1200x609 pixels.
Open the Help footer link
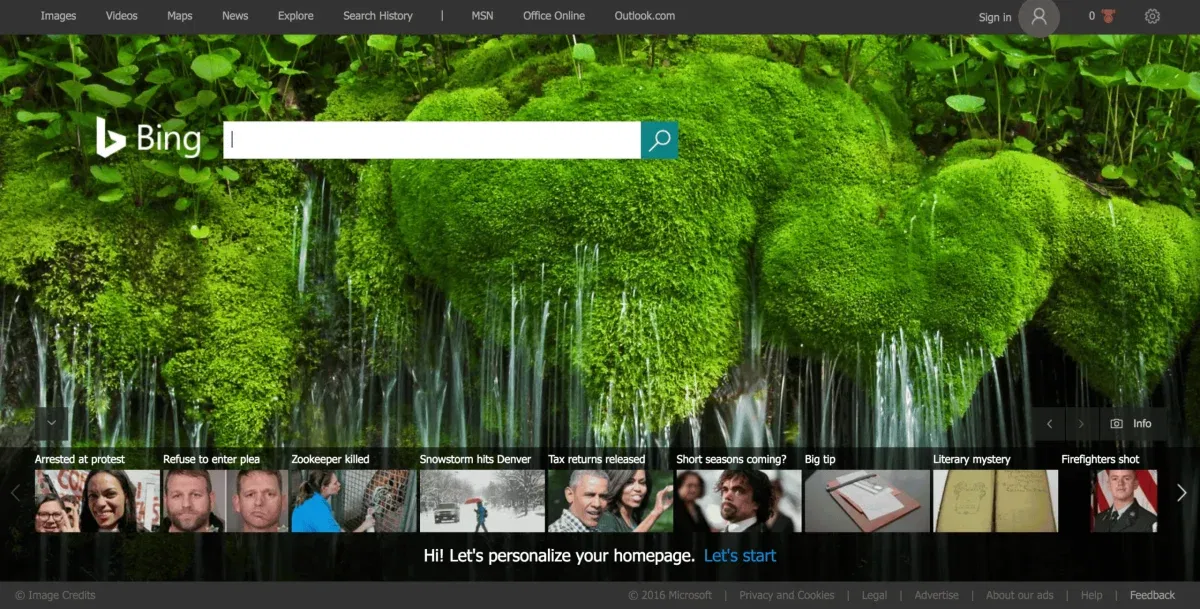[1091, 595]
